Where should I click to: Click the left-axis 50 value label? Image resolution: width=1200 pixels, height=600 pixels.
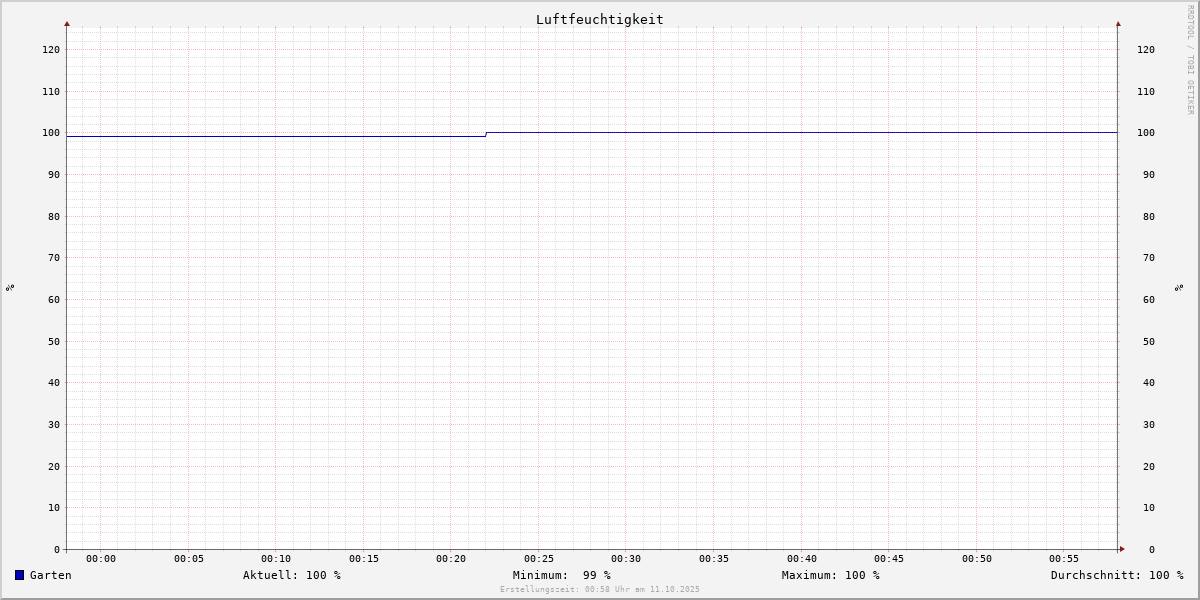[54, 341]
